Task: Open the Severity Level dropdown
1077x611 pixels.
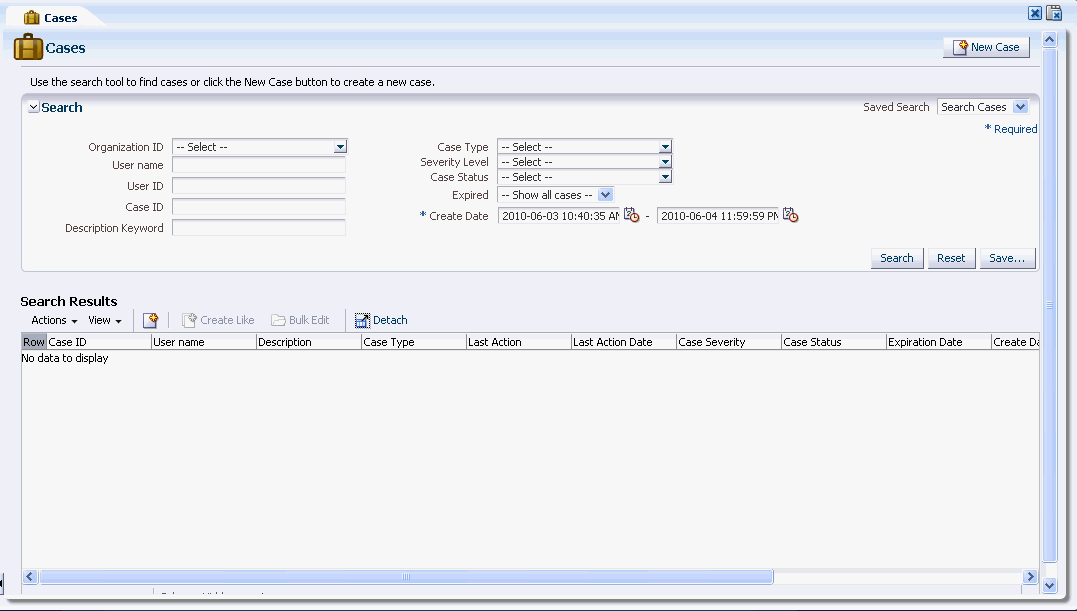Action: (x=665, y=161)
